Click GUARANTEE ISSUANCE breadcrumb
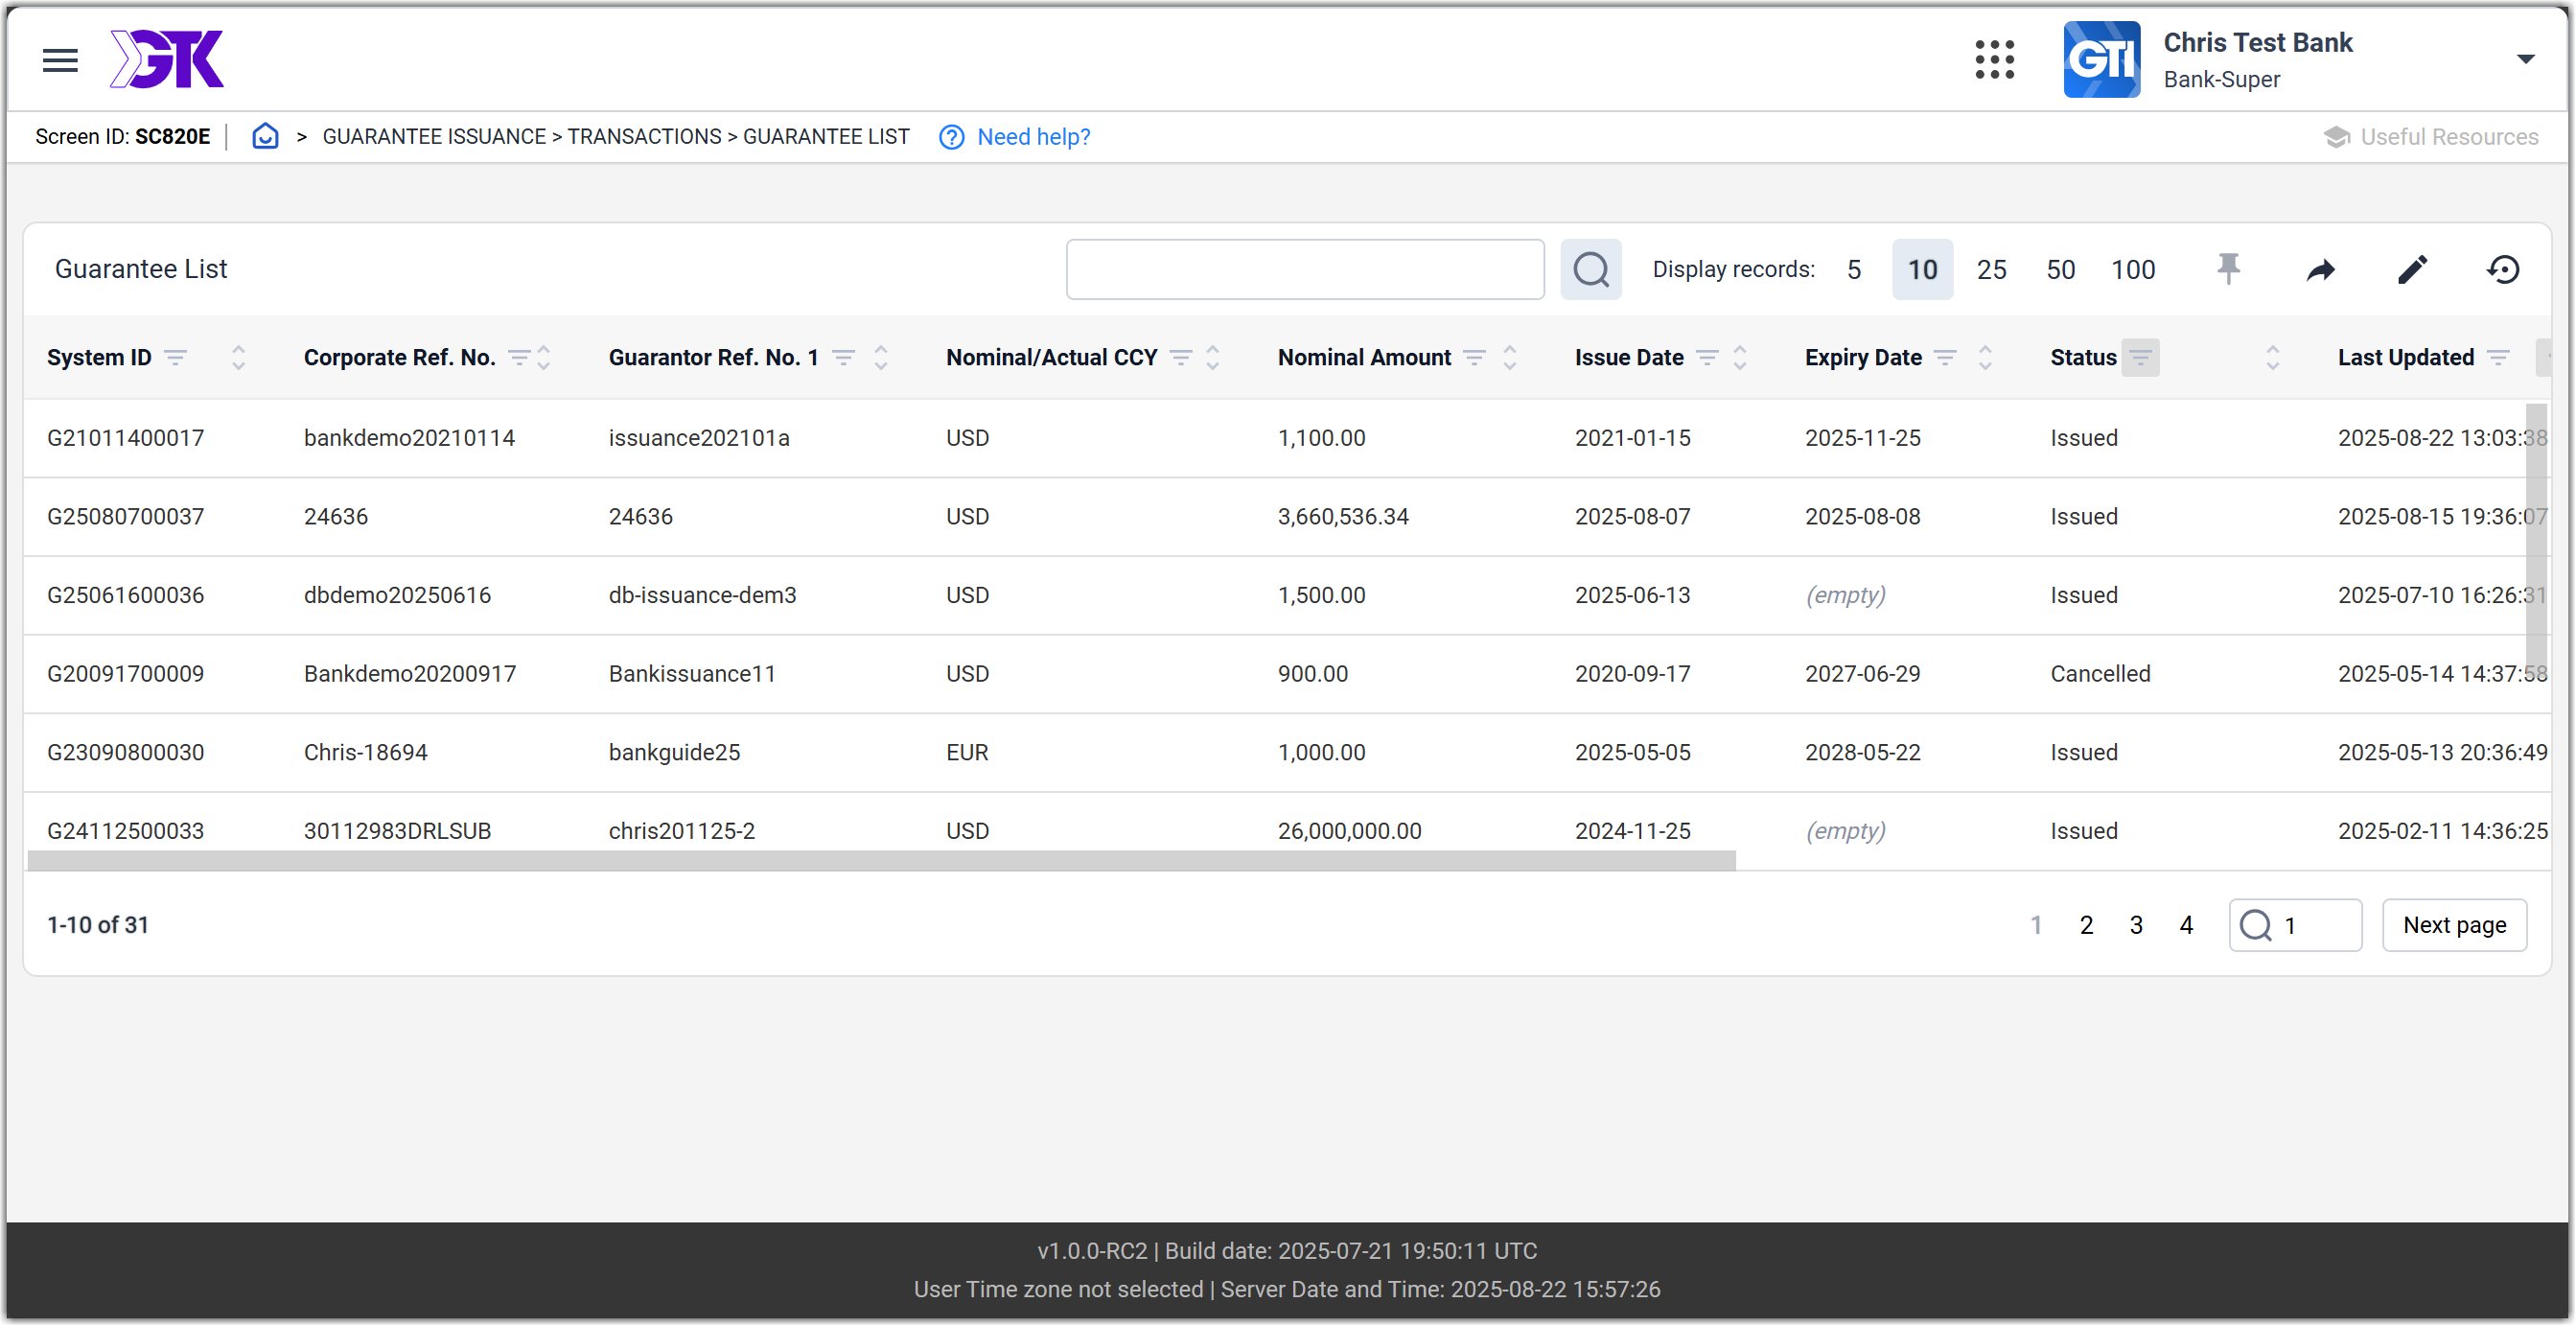Screen dimensions: 2576x1326 (x=434, y=137)
